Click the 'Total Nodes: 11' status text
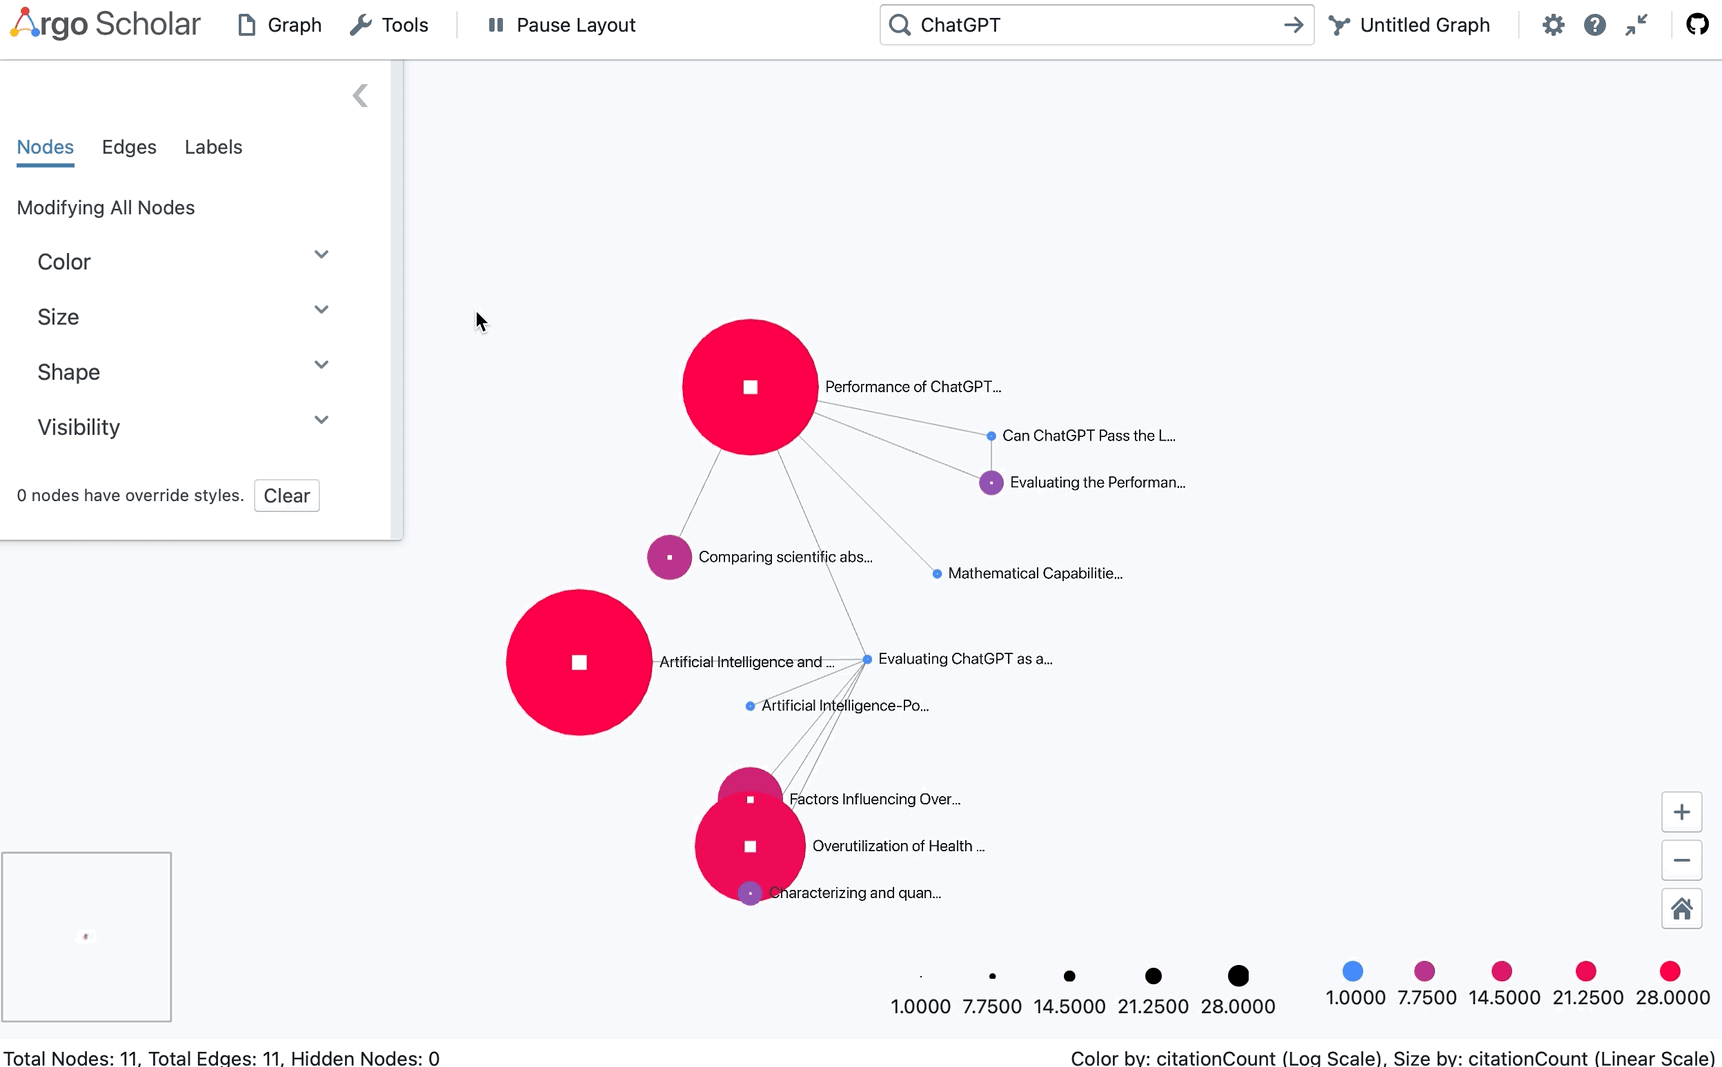Image resolution: width=1722 pixels, height=1067 pixels. (x=73, y=1058)
